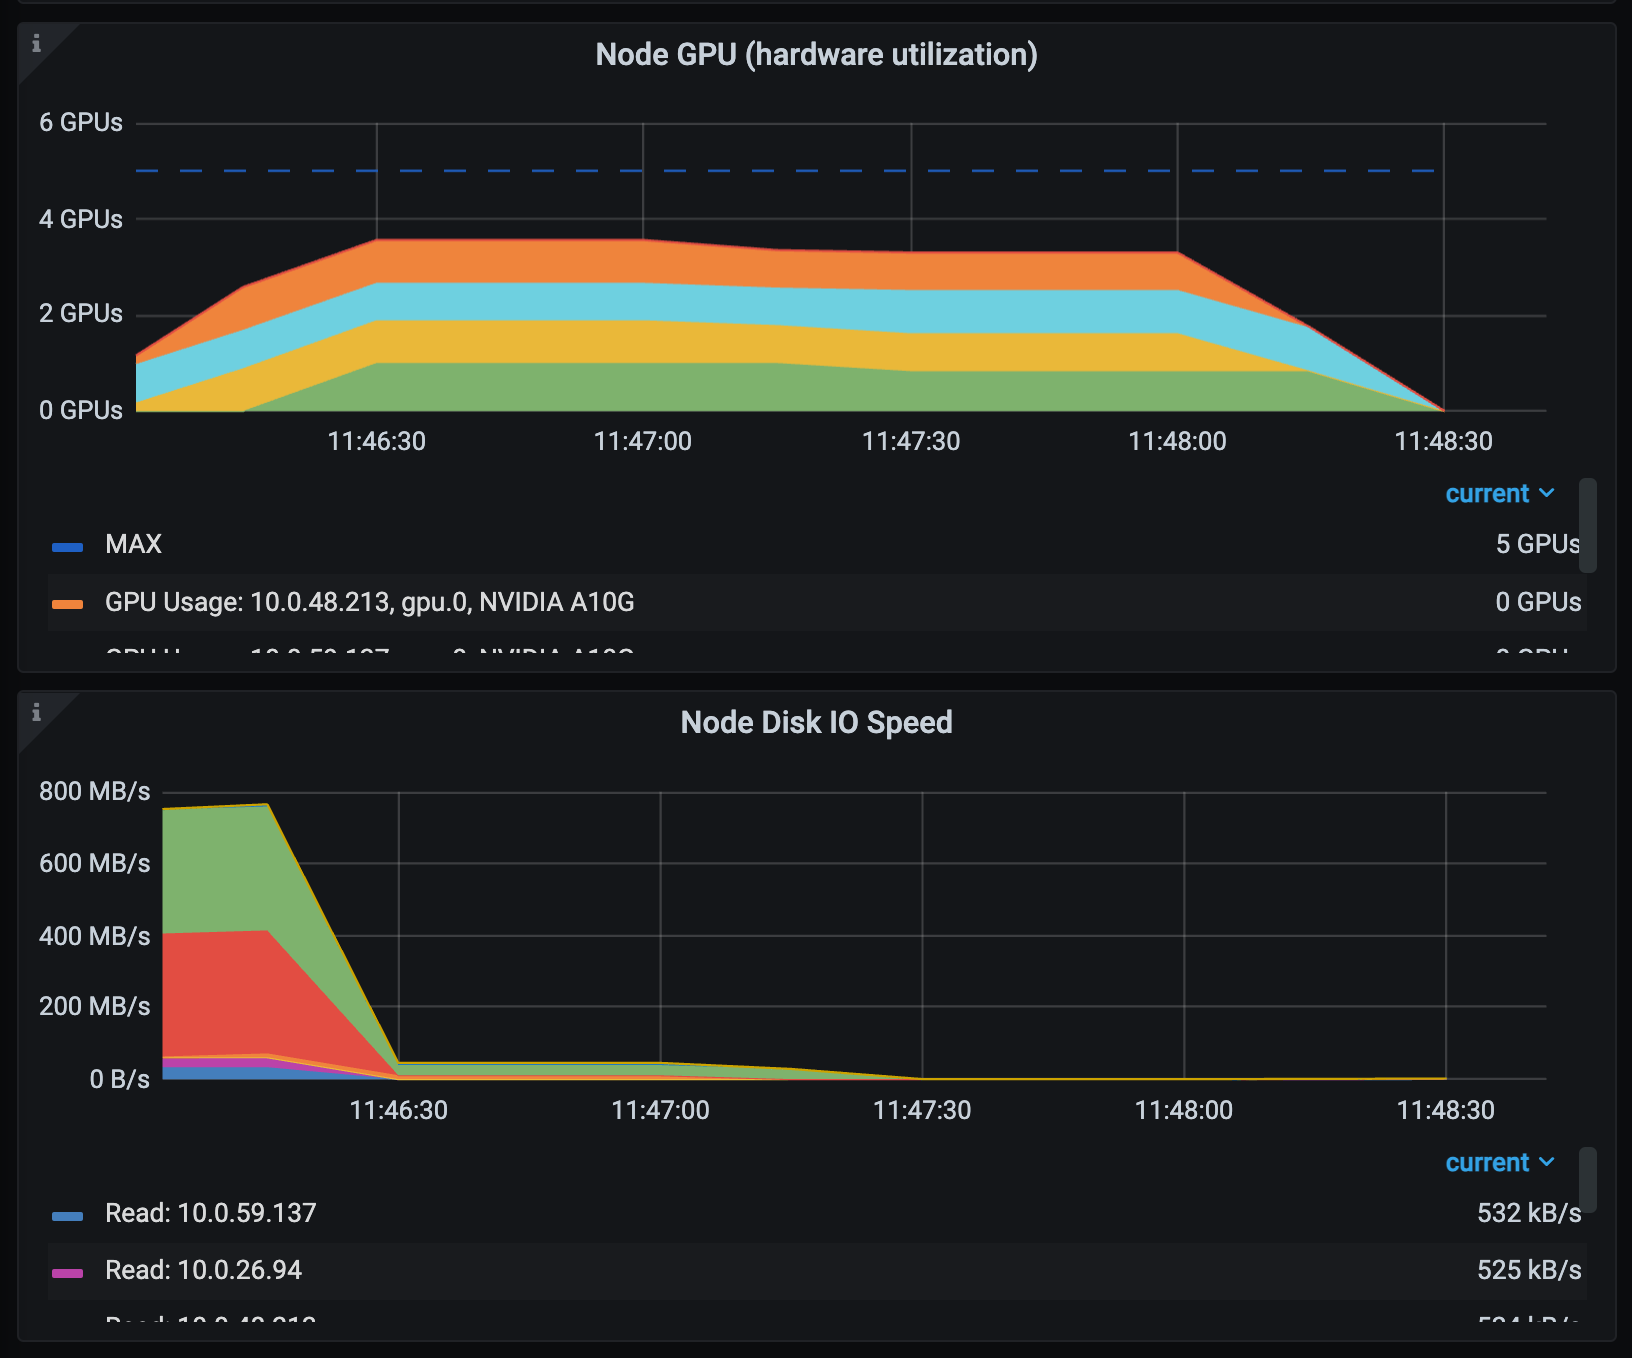Screen dimensions: 1632x1358
Task: Click the red area in the Disk IO chart
Action: pyautogui.click(x=230, y=990)
